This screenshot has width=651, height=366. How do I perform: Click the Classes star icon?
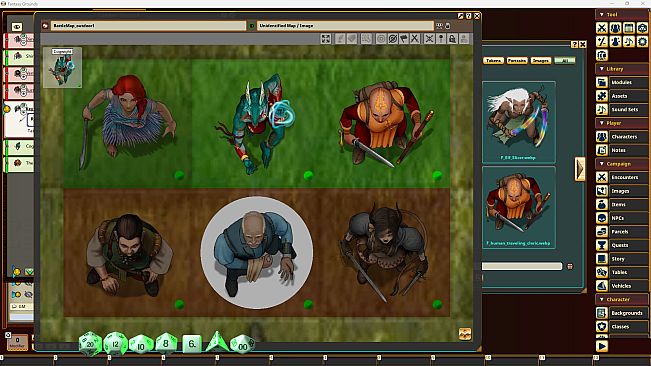[602, 327]
